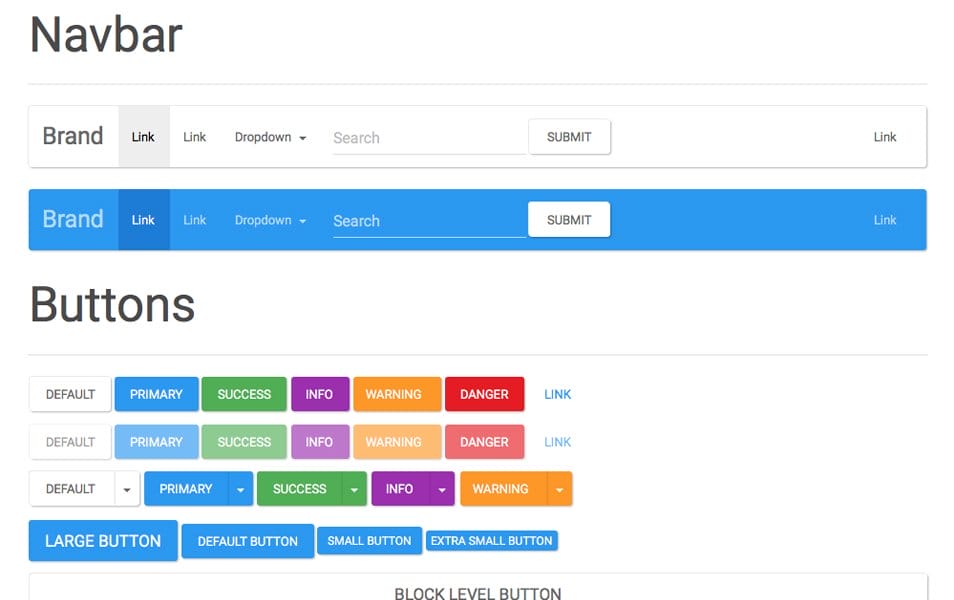Click the Extra Small Button

click(x=491, y=541)
